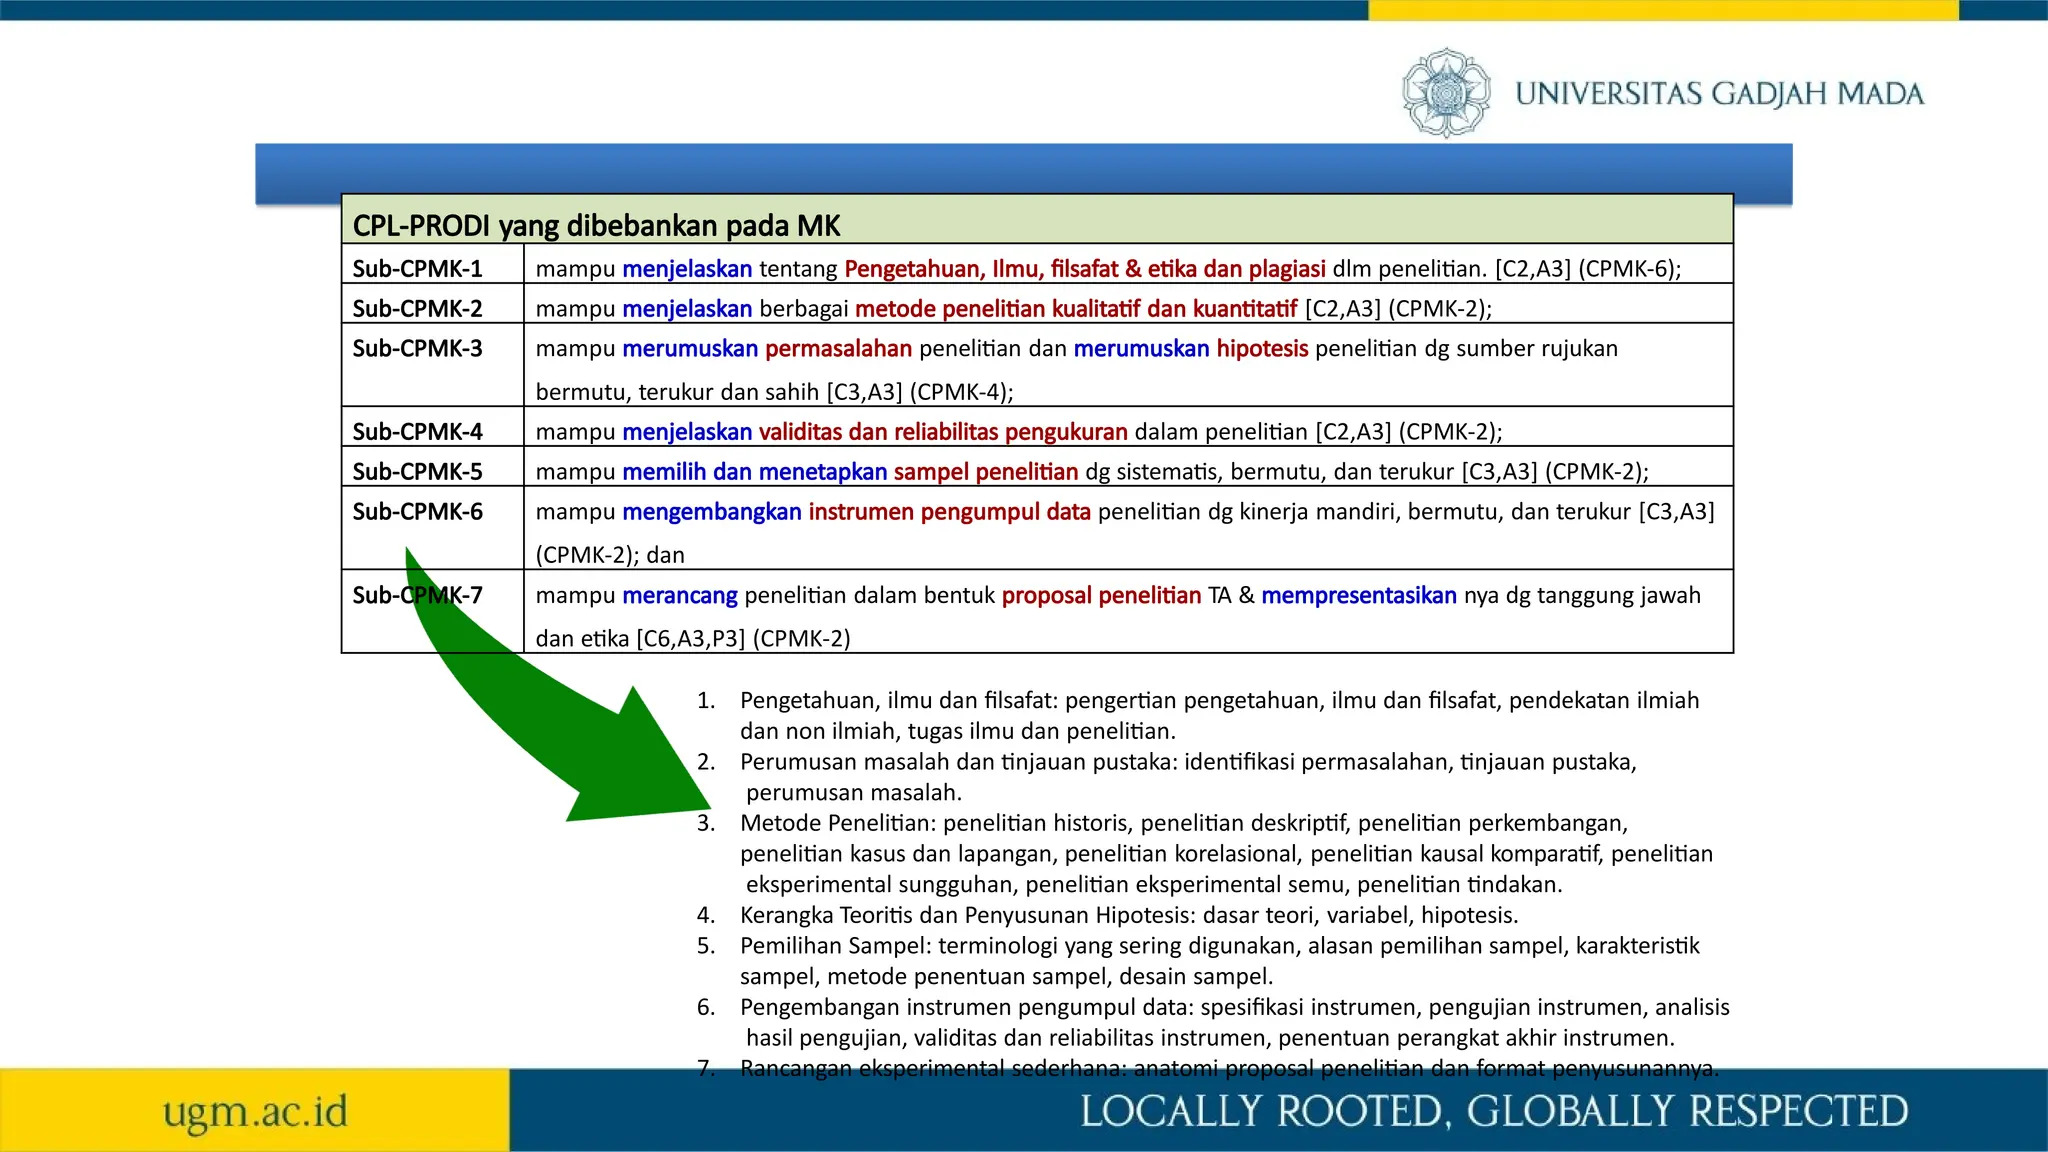The height and width of the screenshot is (1152, 2048).
Task: Click the red phrase 'proposal penelitian'
Action: [x=1101, y=595]
